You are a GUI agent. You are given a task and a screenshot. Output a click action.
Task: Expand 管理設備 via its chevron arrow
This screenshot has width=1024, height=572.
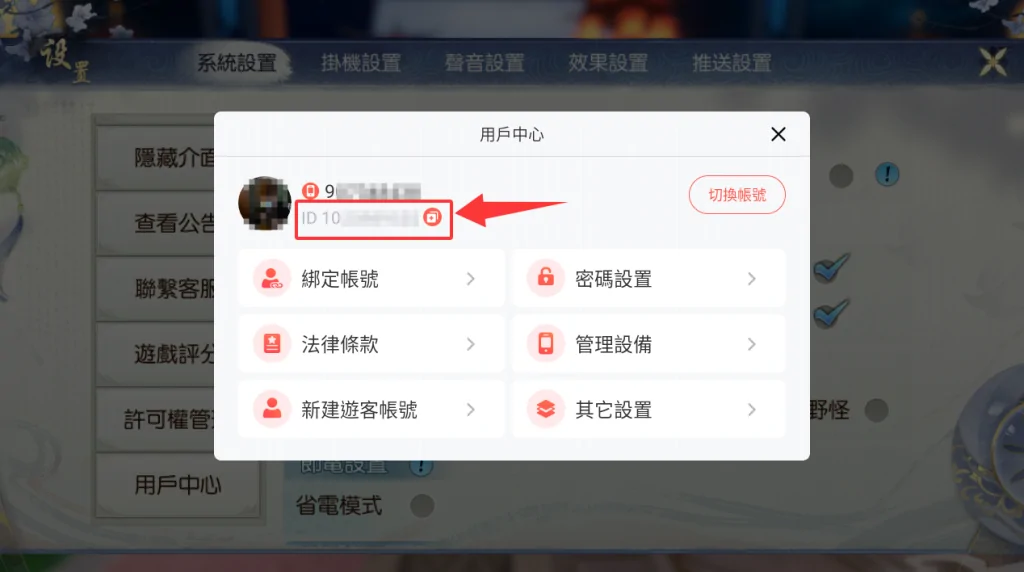[x=752, y=344]
